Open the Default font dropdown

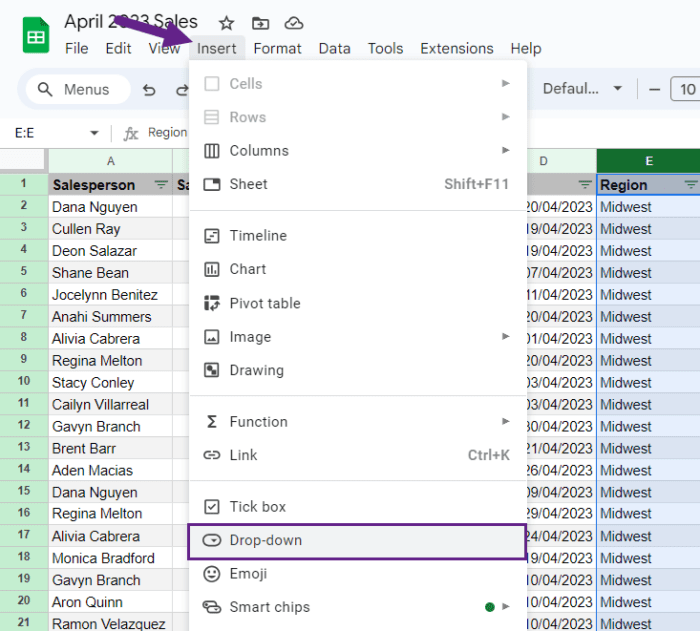click(x=582, y=89)
